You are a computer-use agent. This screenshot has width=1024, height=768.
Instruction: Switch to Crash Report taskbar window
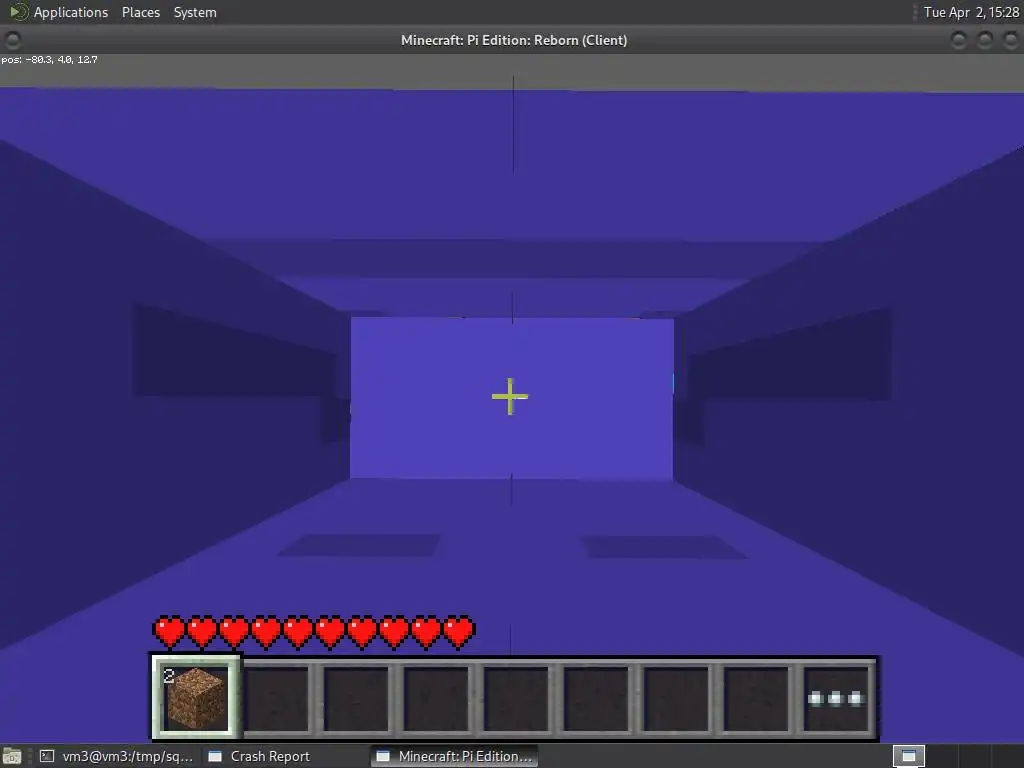pyautogui.click(x=259, y=756)
